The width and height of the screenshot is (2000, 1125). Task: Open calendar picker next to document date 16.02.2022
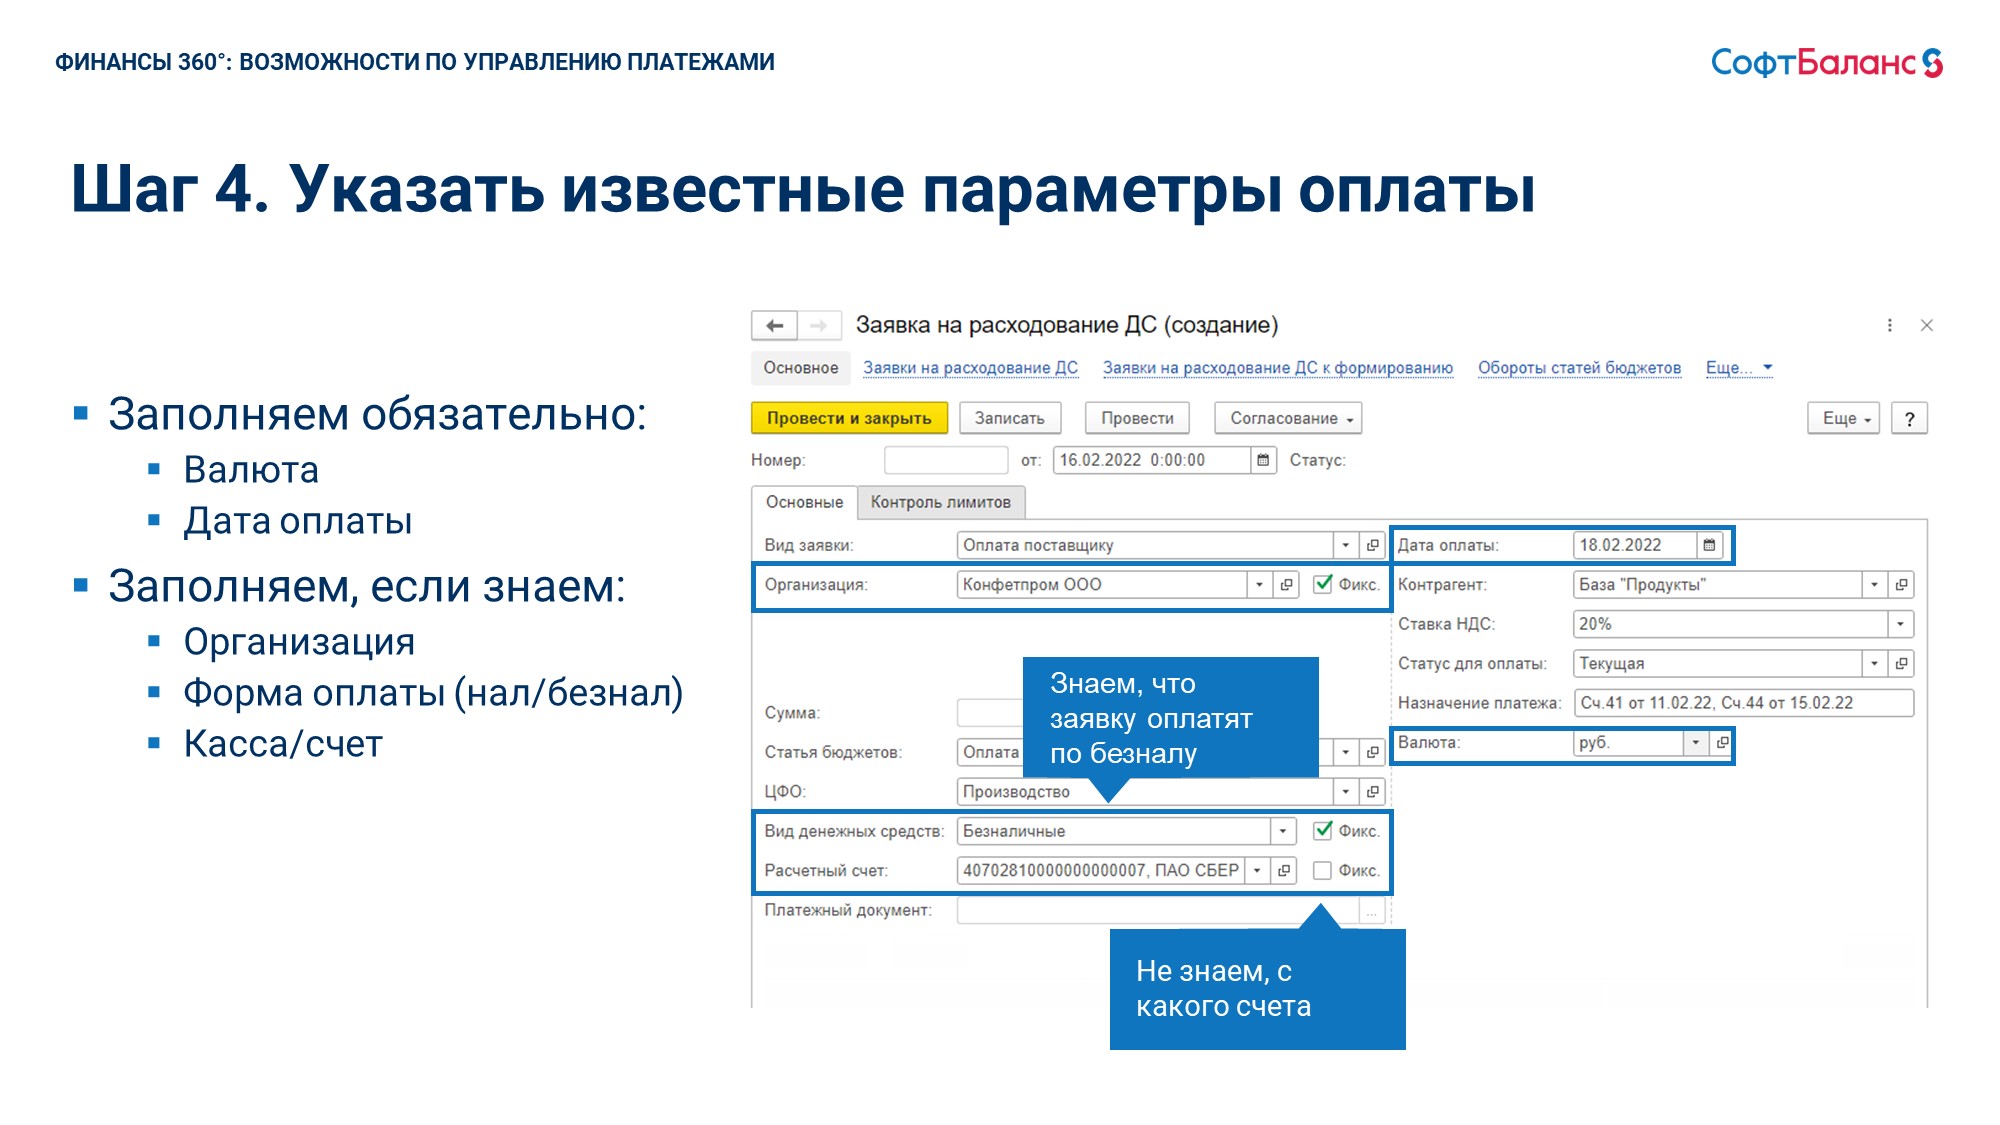(x=1263, y=460)
